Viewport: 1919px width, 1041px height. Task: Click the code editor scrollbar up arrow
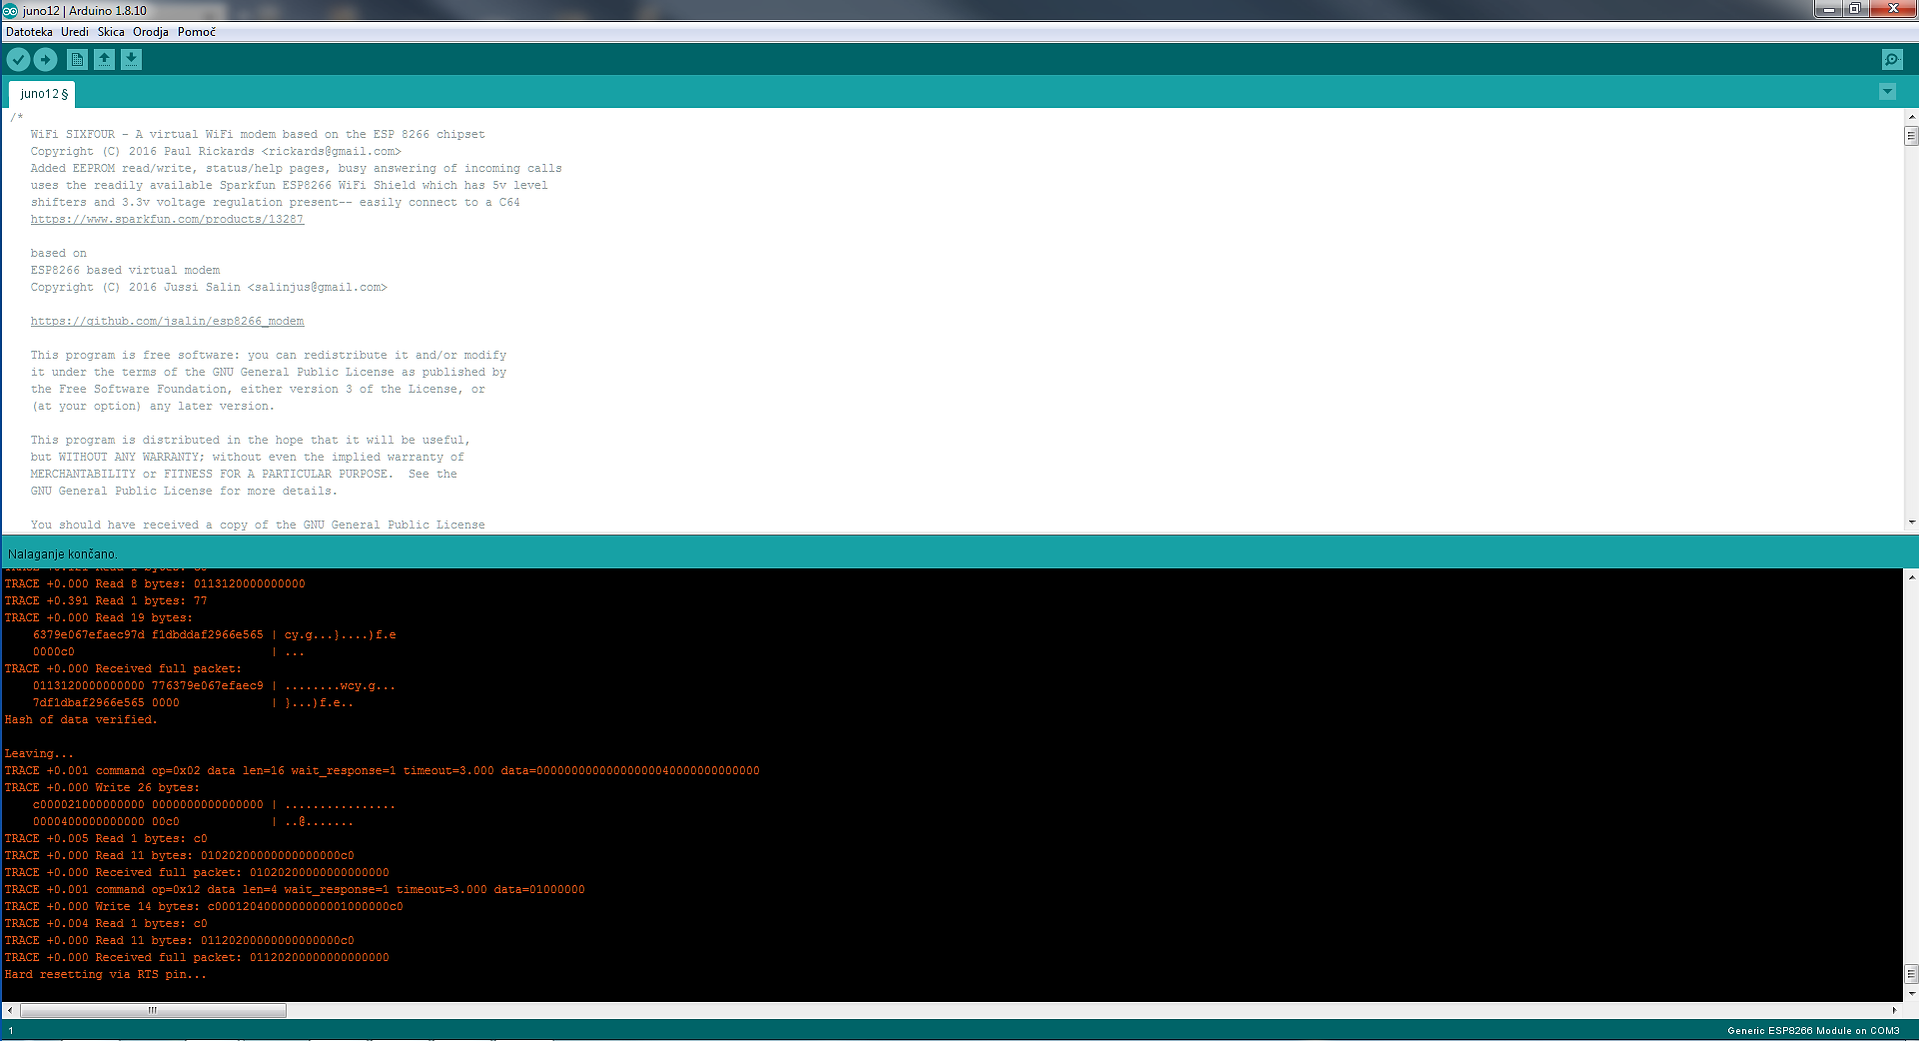[x=1911, y=117]
